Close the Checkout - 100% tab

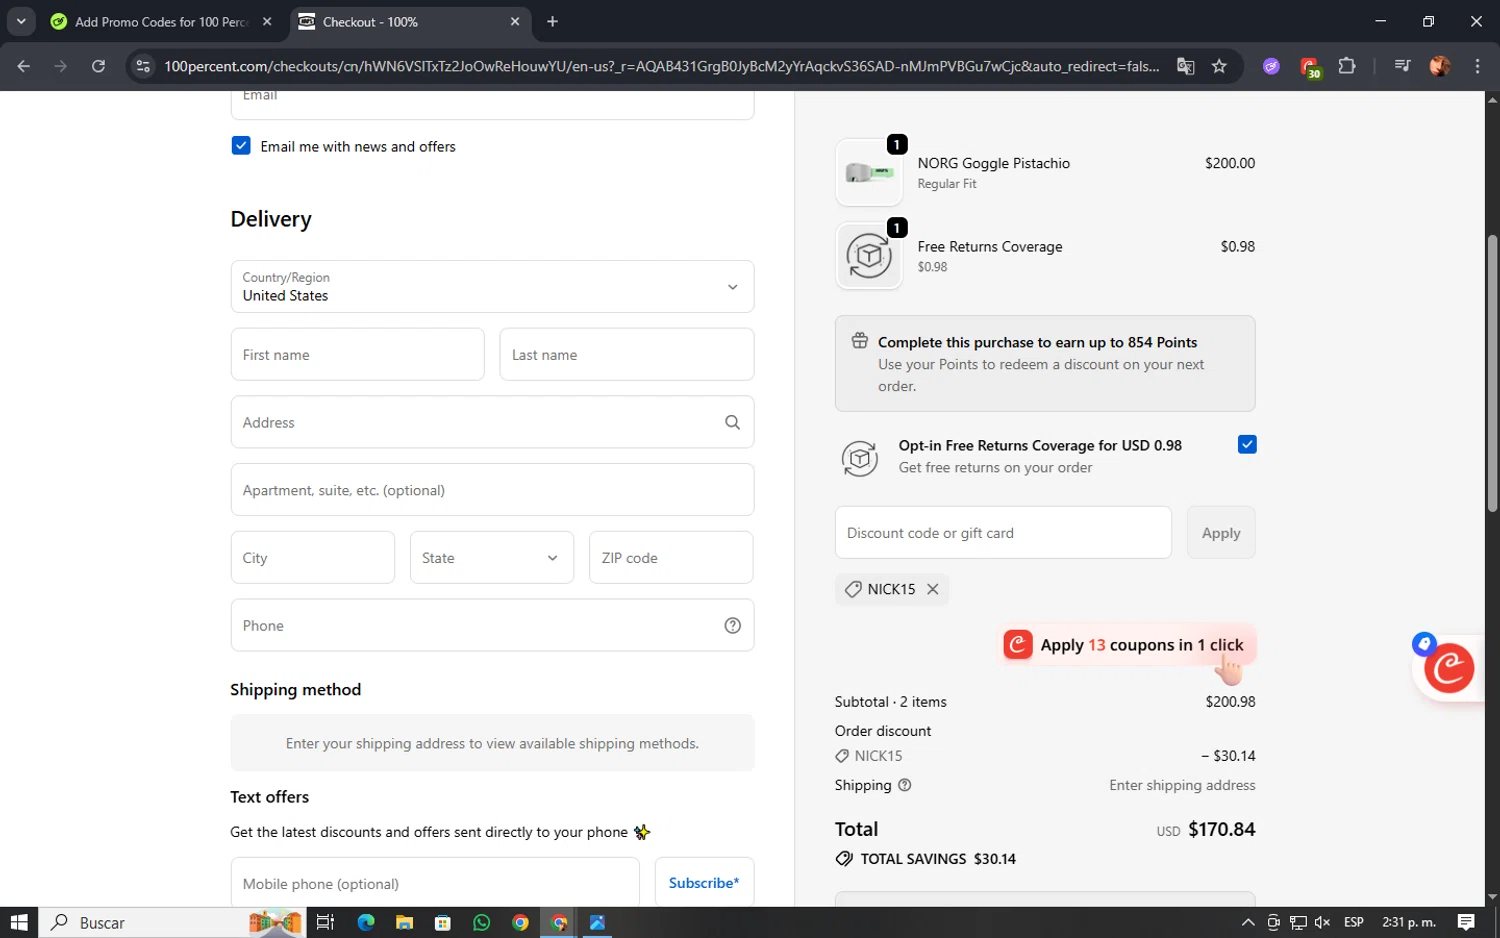tap(515, 21)
